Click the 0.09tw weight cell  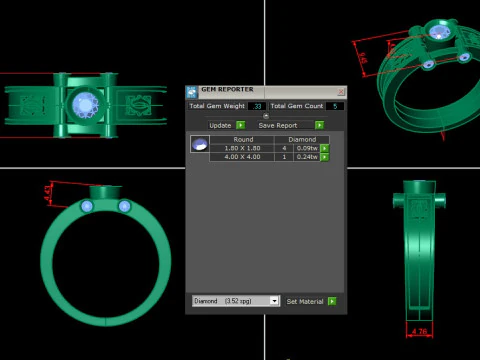307,148
